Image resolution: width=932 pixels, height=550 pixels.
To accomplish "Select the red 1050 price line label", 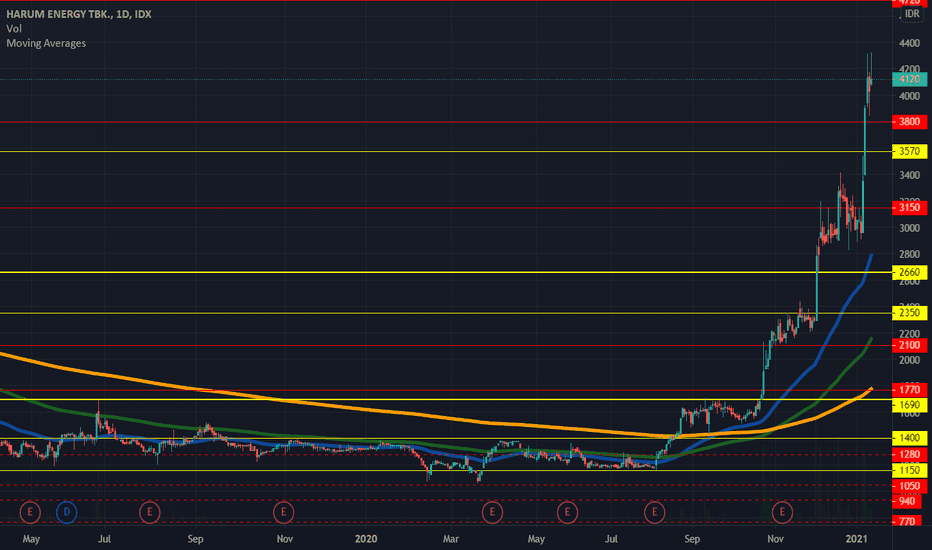I will click(x=909, y=486).
